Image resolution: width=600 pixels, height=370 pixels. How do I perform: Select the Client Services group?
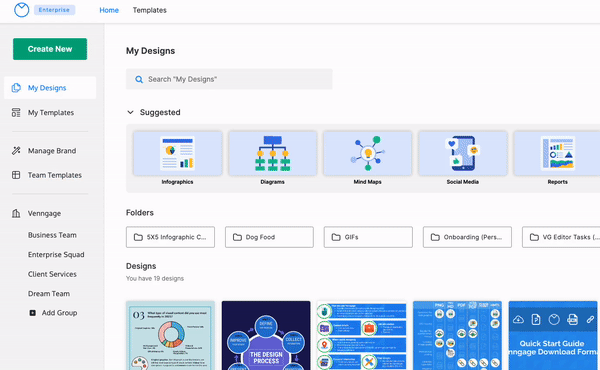click(x=52, y=274)
